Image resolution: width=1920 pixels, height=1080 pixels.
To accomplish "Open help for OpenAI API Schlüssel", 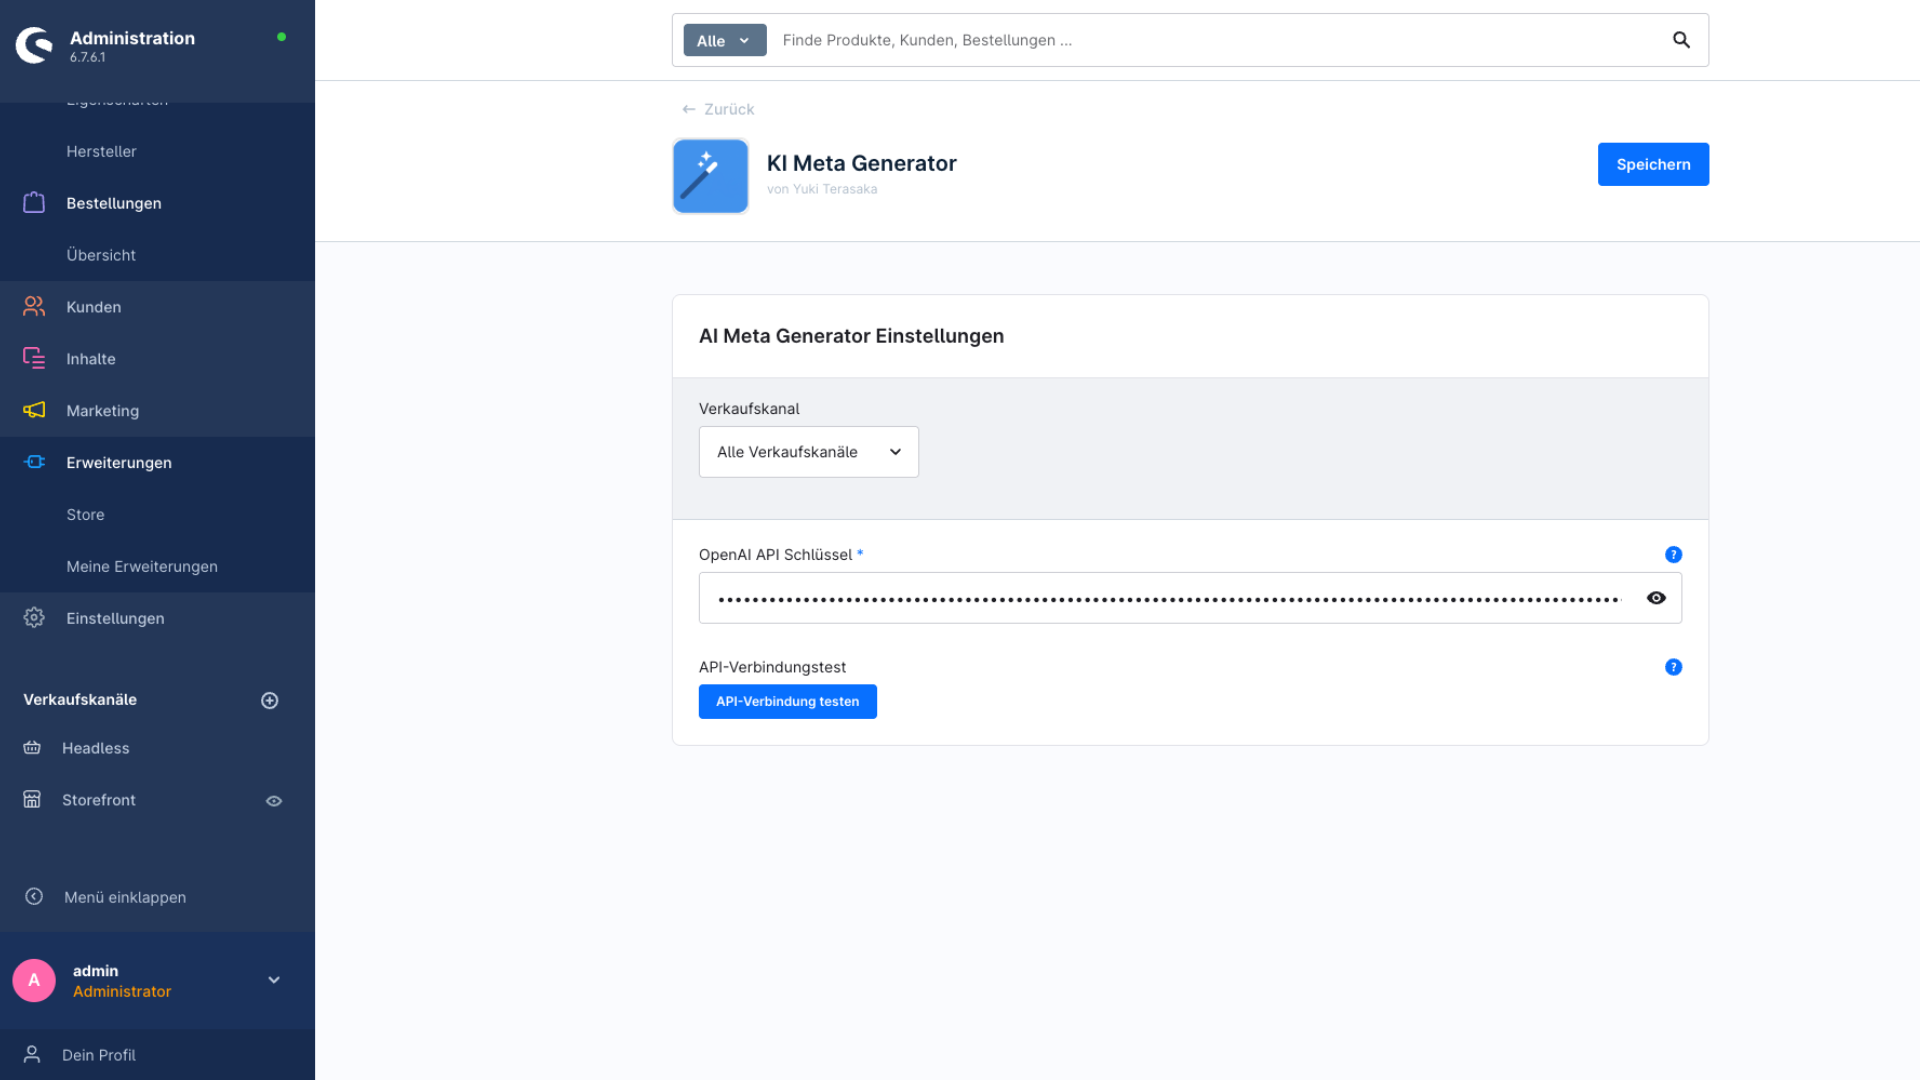I will 1673,555.
